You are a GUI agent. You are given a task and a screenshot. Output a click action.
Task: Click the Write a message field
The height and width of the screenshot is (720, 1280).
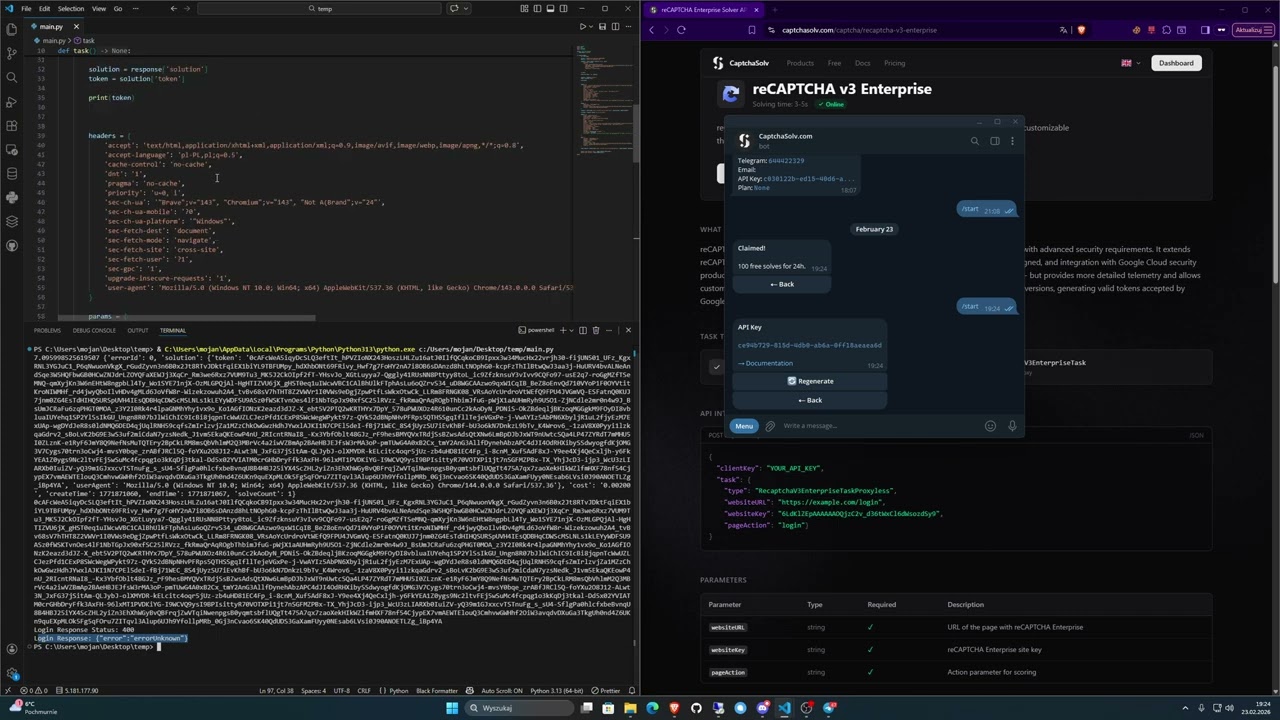(881, 426)
